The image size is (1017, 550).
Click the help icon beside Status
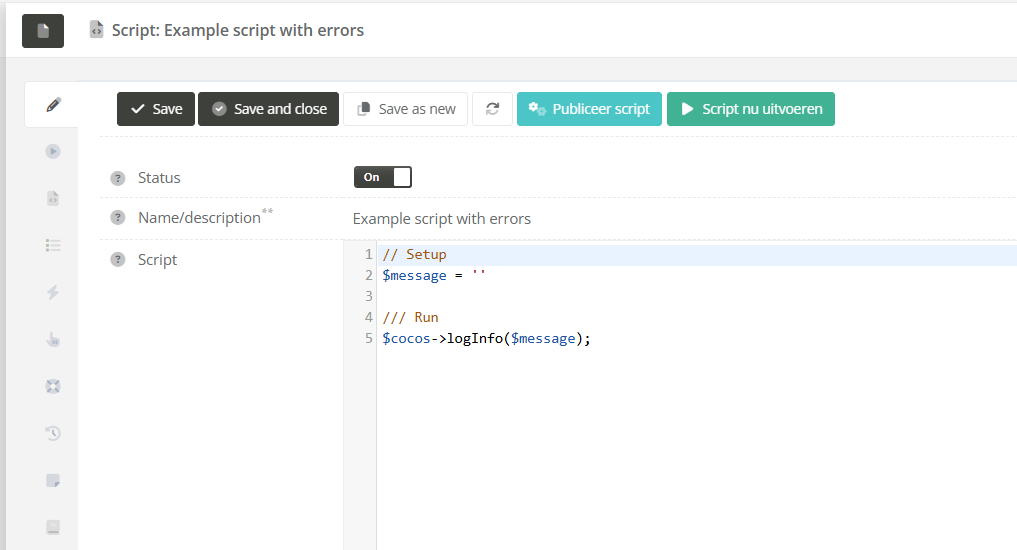click(x=118, y=178)
